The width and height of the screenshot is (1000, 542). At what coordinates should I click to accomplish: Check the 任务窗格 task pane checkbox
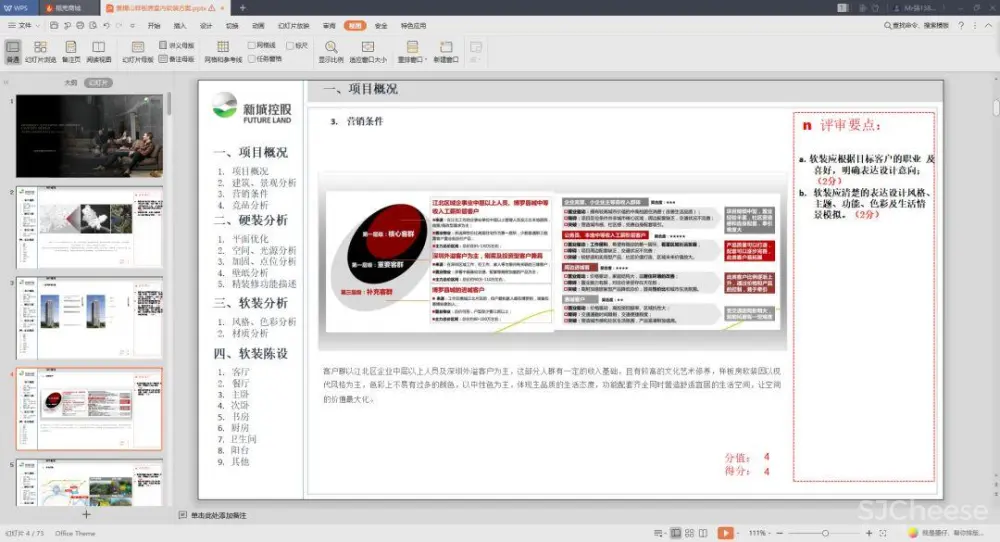tap(252, 58)
